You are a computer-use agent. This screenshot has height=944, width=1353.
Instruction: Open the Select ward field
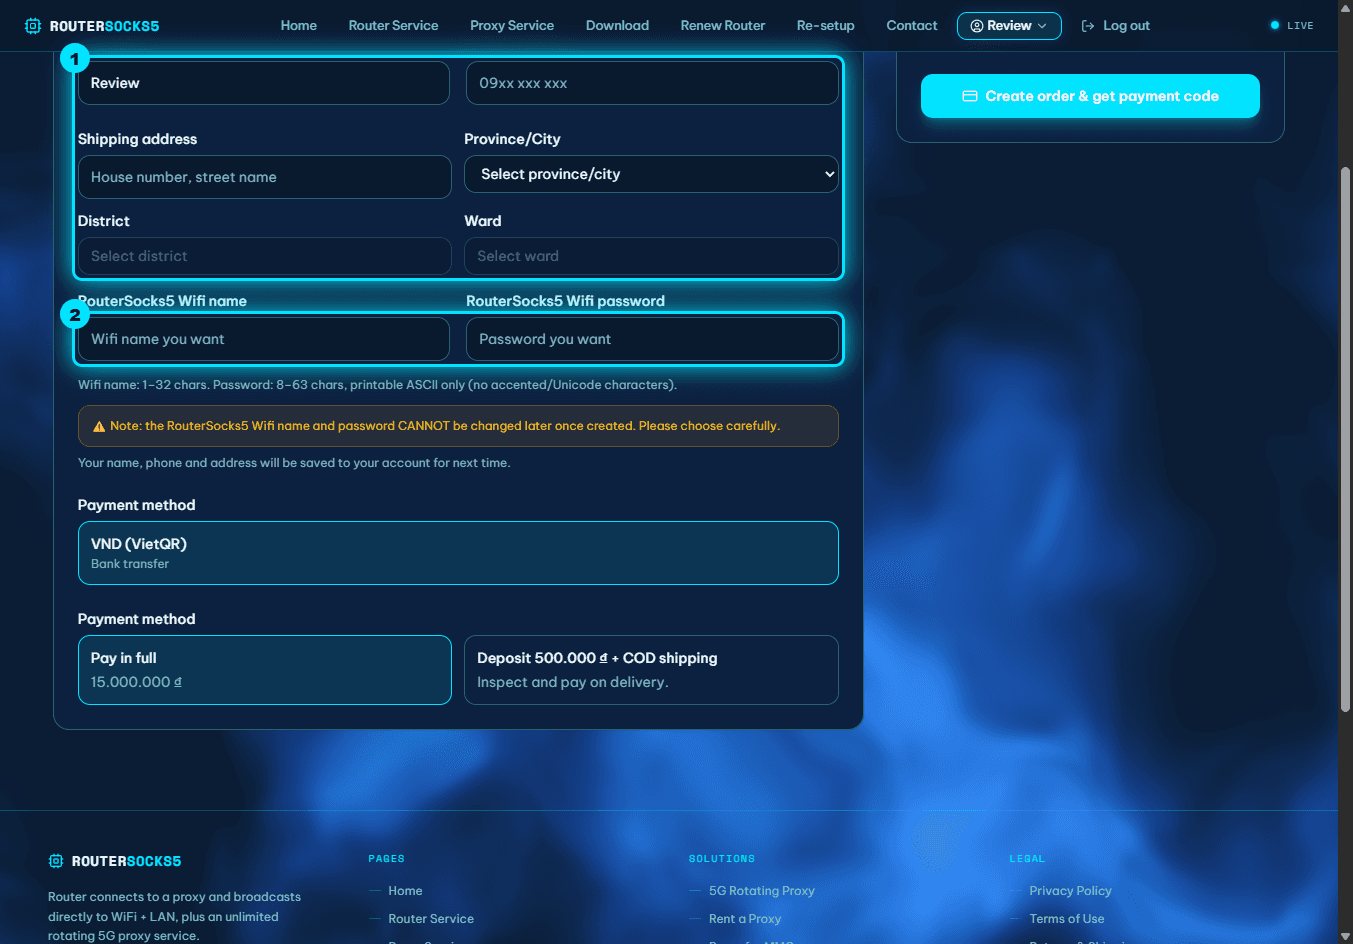pos(651,256)
